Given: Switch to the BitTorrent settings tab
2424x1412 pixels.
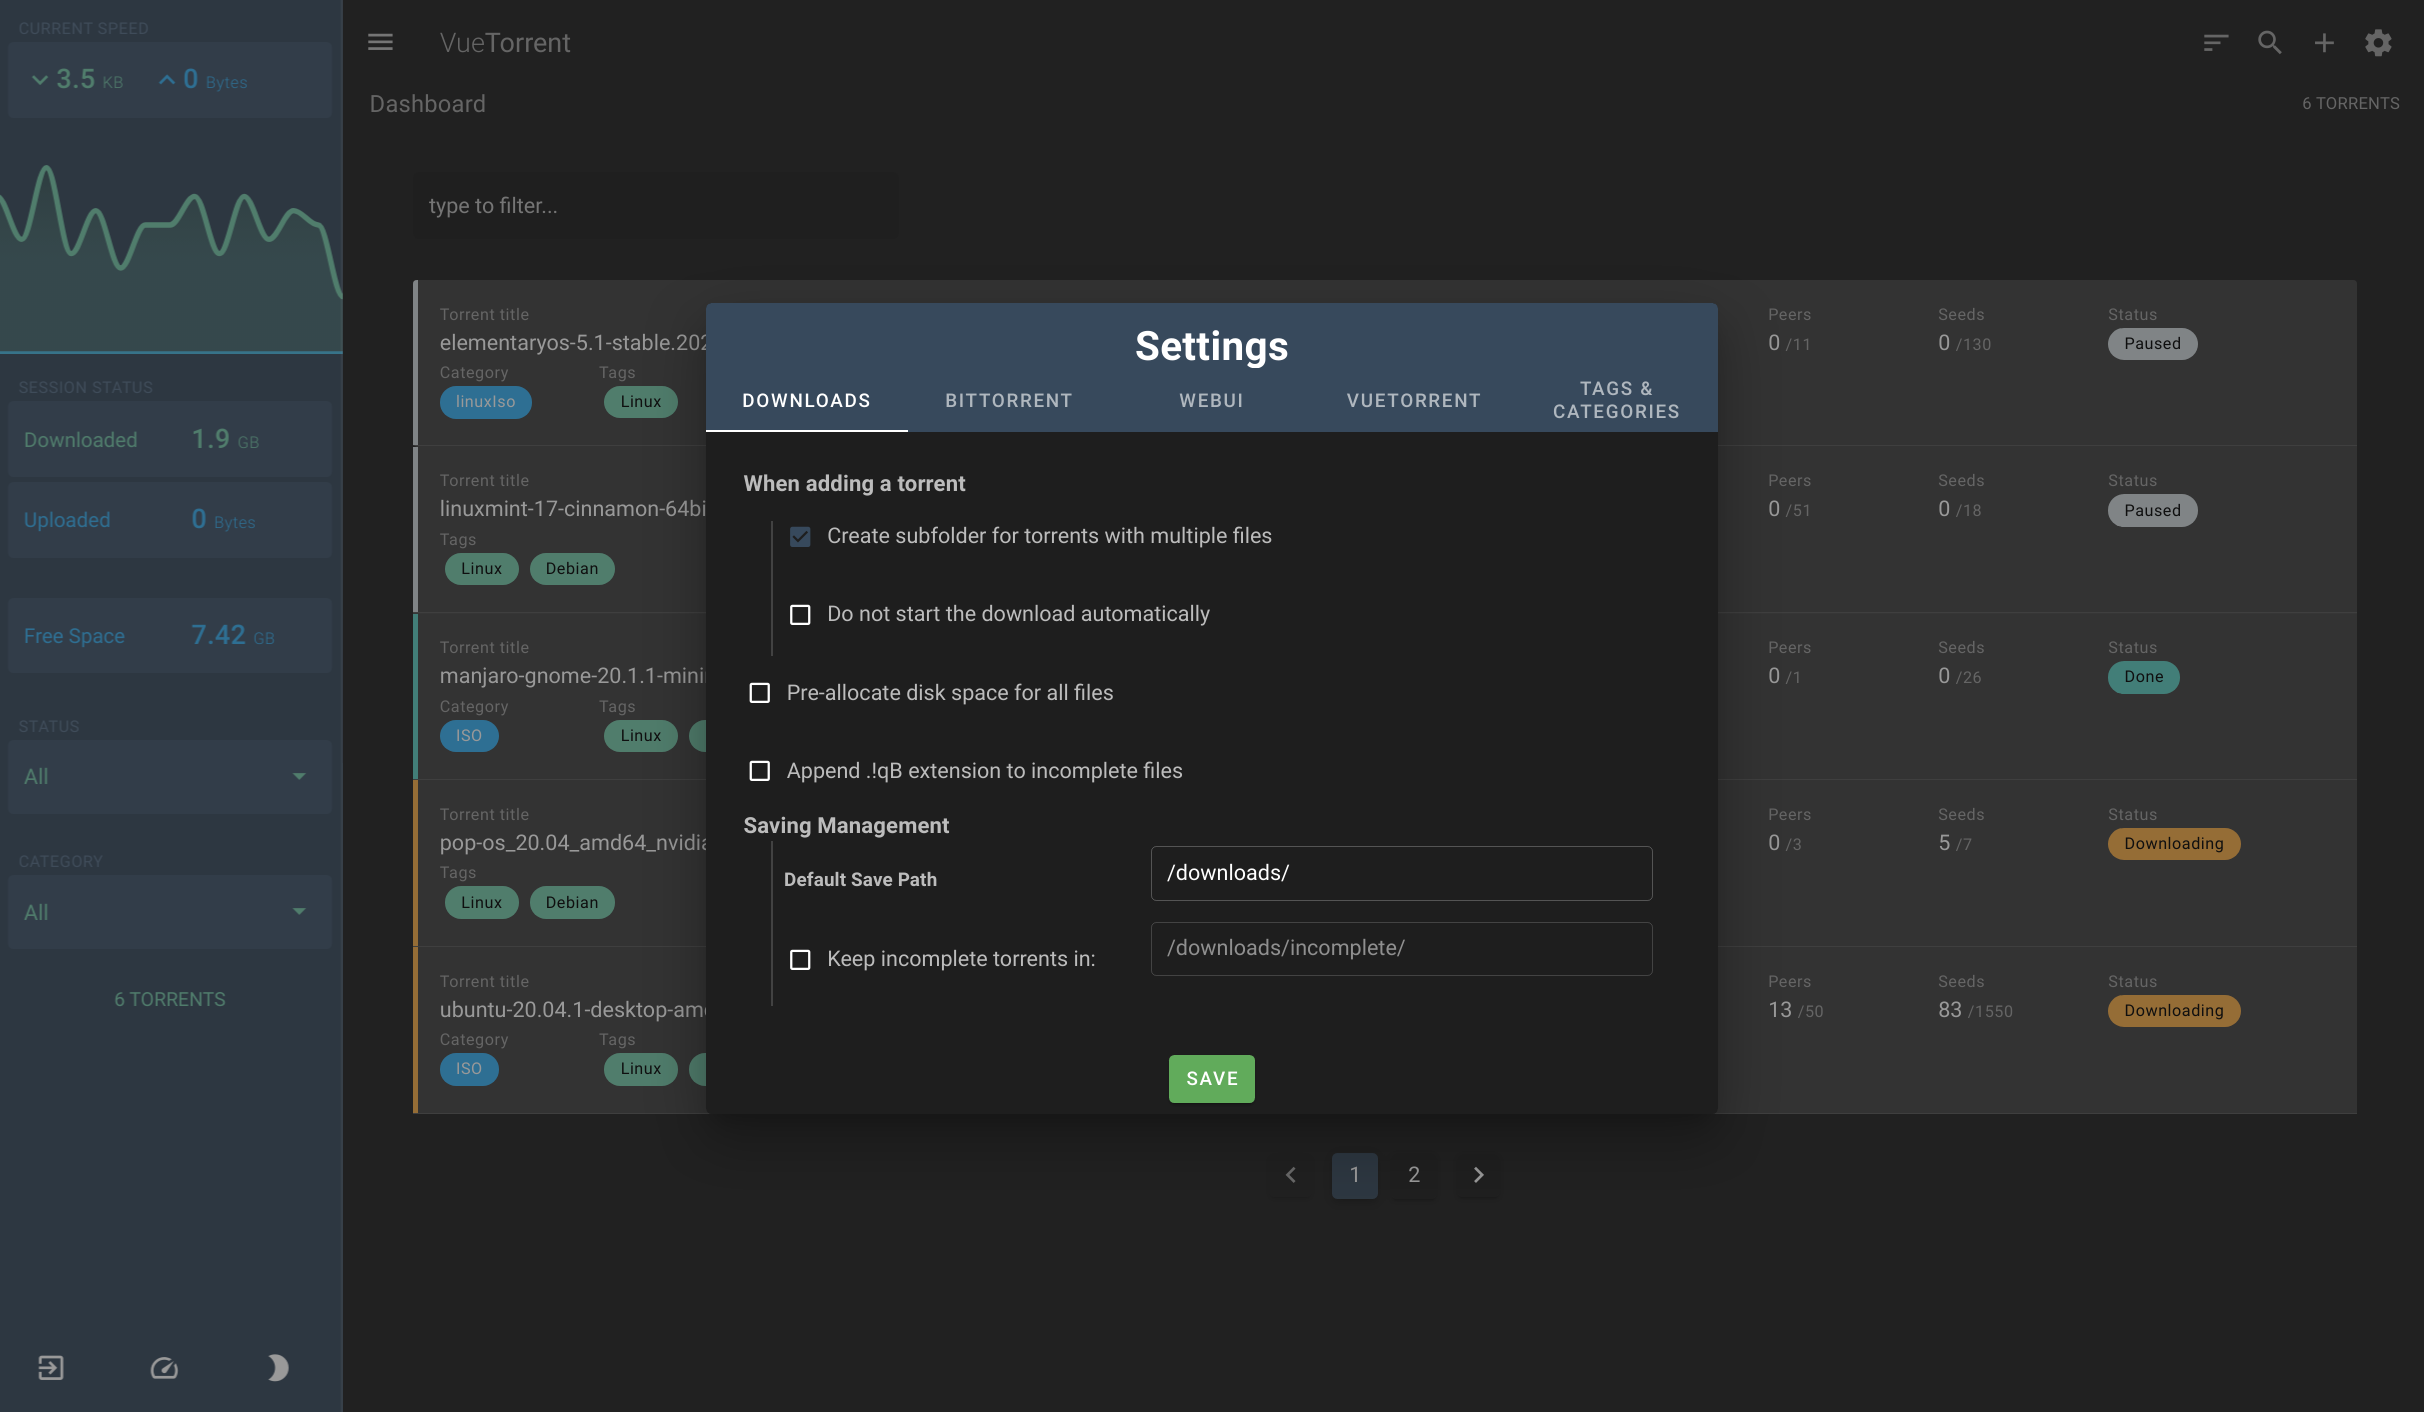Looking at the screenshot, I should click(1008, 400).
